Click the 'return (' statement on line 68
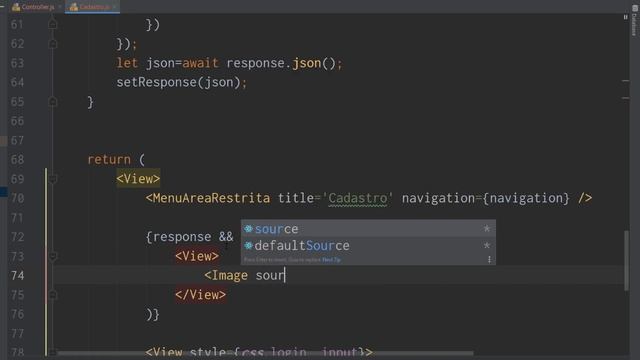 pos(116,160)
